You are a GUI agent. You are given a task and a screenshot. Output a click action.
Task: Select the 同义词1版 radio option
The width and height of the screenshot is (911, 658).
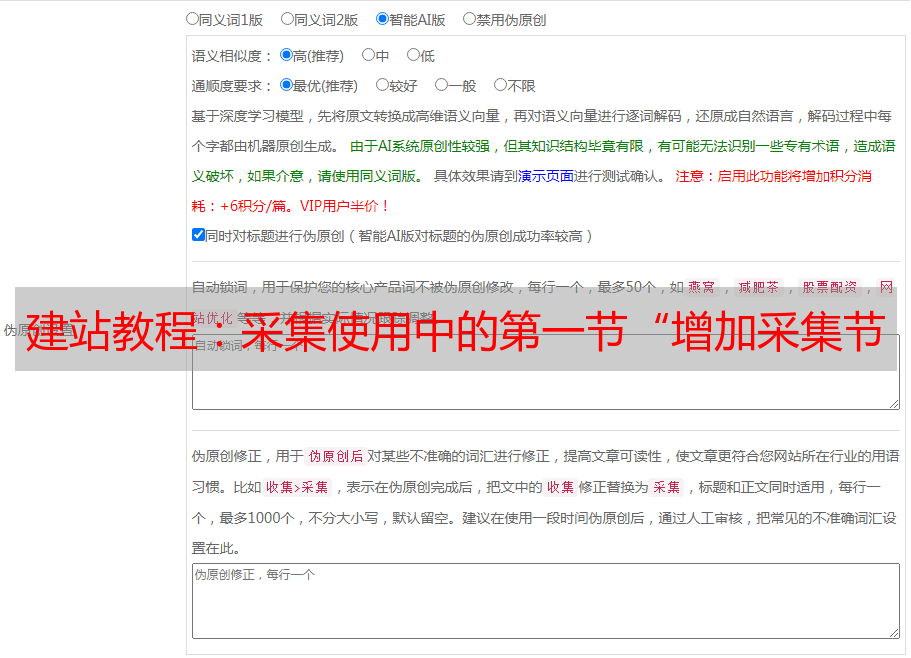pyautogui.click(x=192, y=19)
